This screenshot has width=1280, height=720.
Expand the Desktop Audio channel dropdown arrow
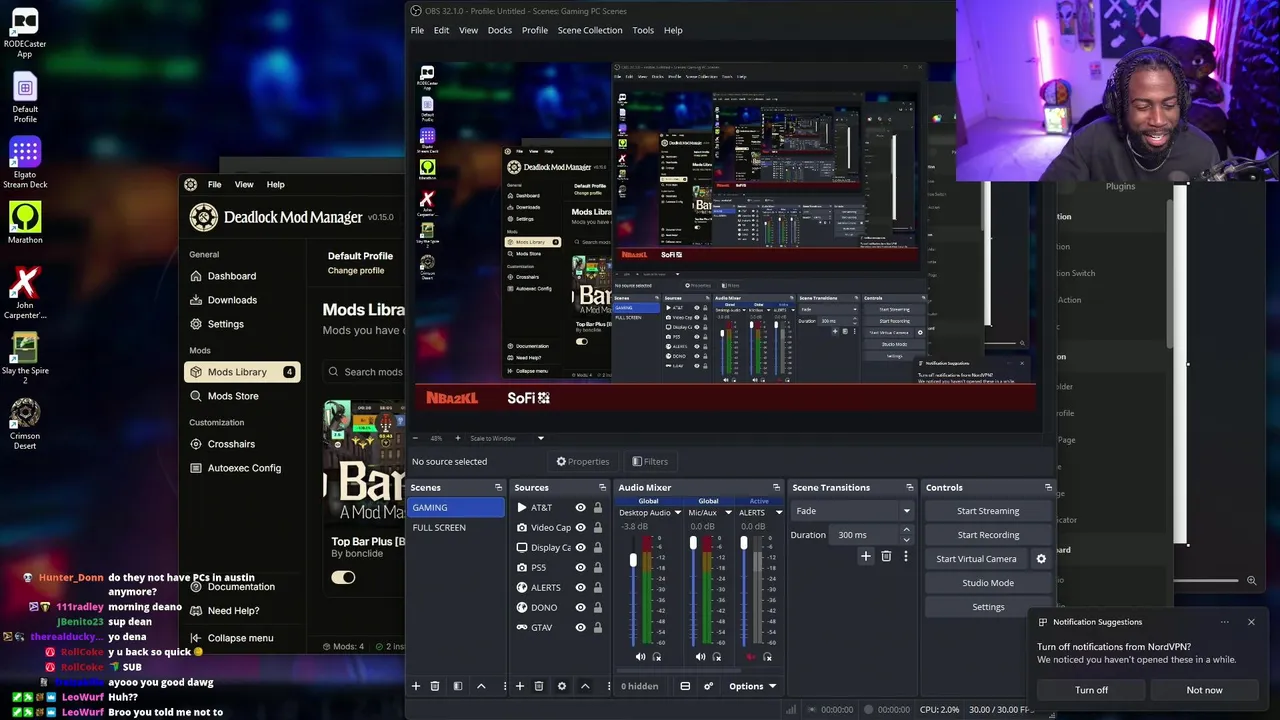677,513
